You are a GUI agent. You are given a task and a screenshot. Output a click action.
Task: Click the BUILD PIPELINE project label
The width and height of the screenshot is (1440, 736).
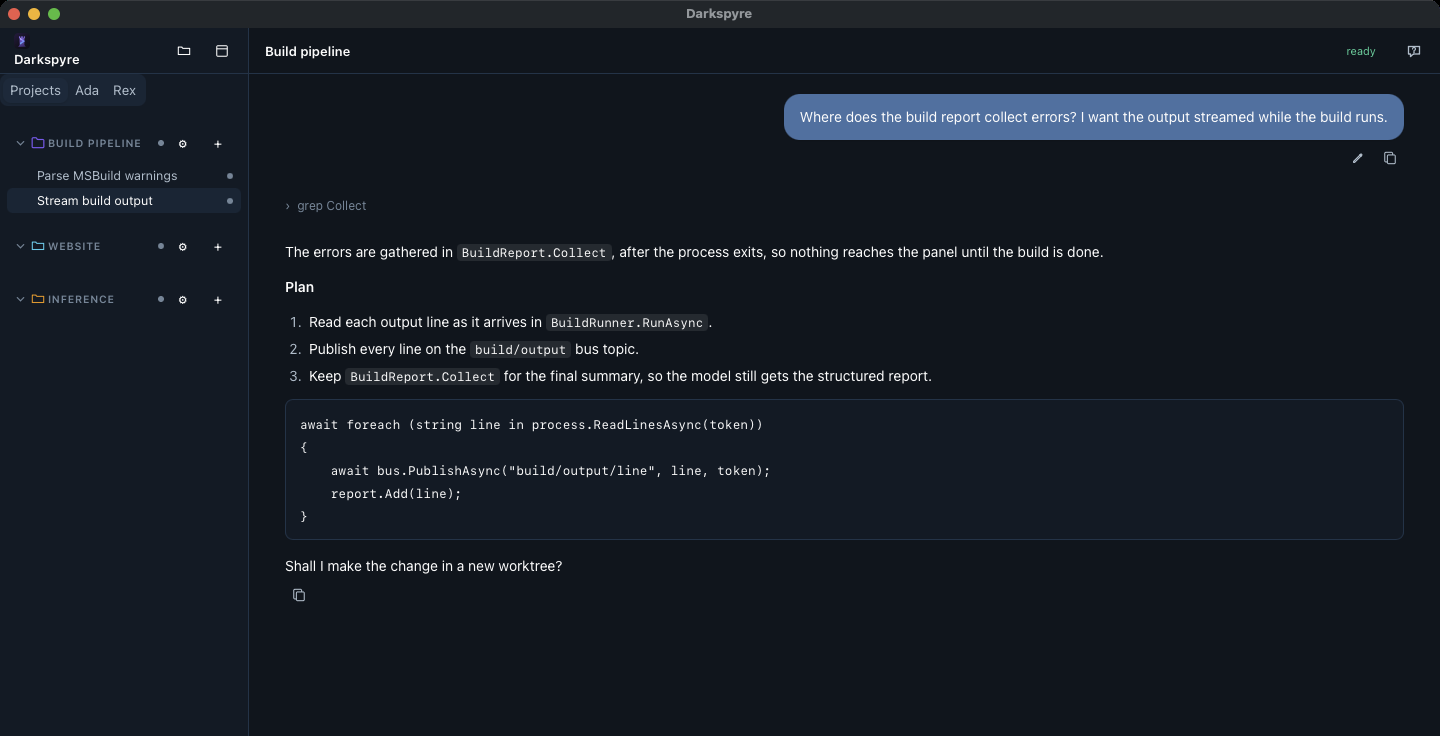[94, 144]
